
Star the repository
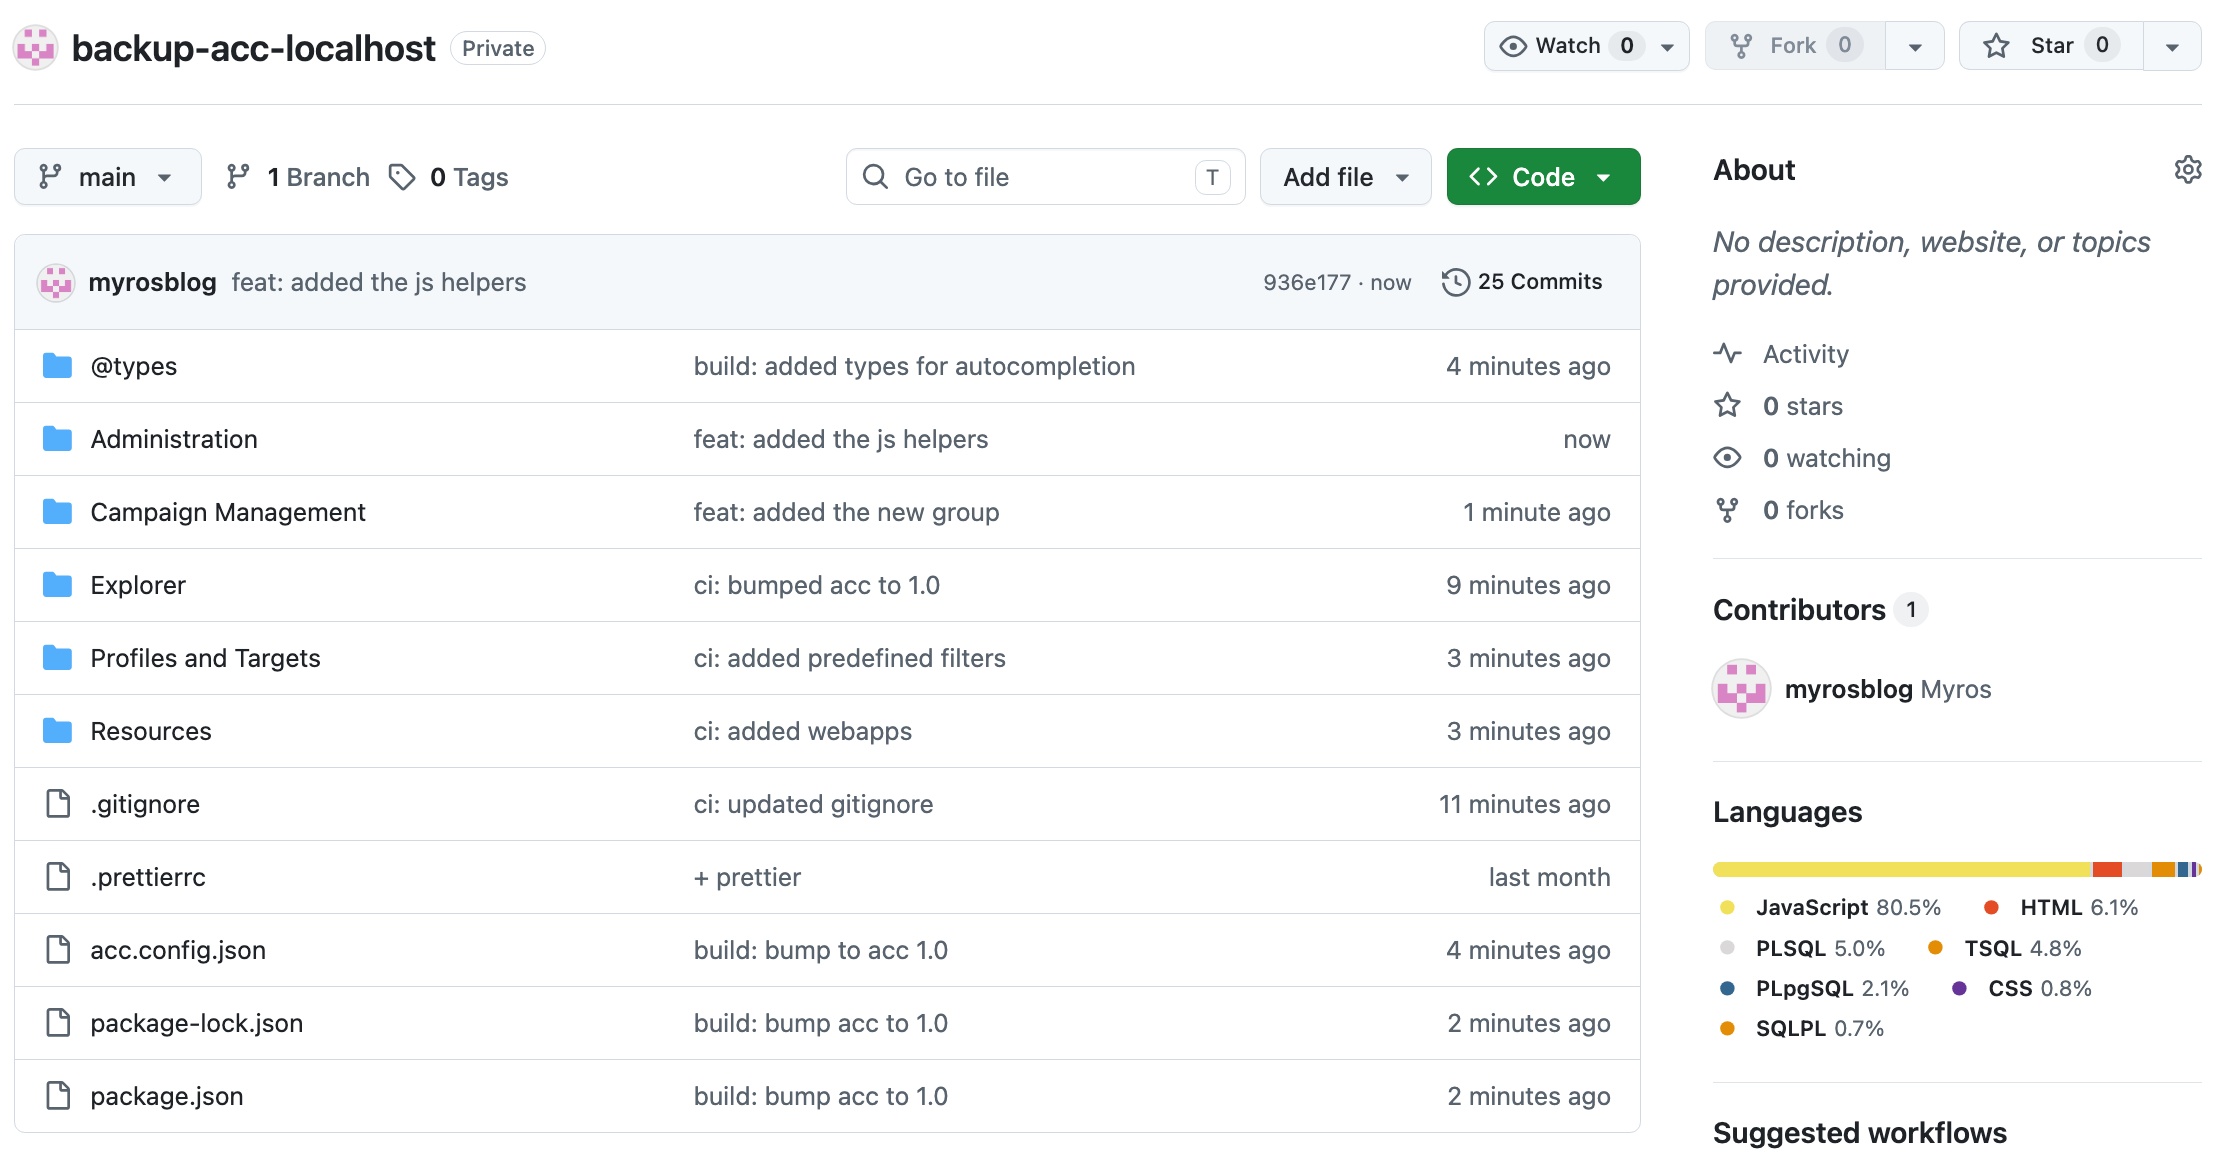coord(2050,46)
